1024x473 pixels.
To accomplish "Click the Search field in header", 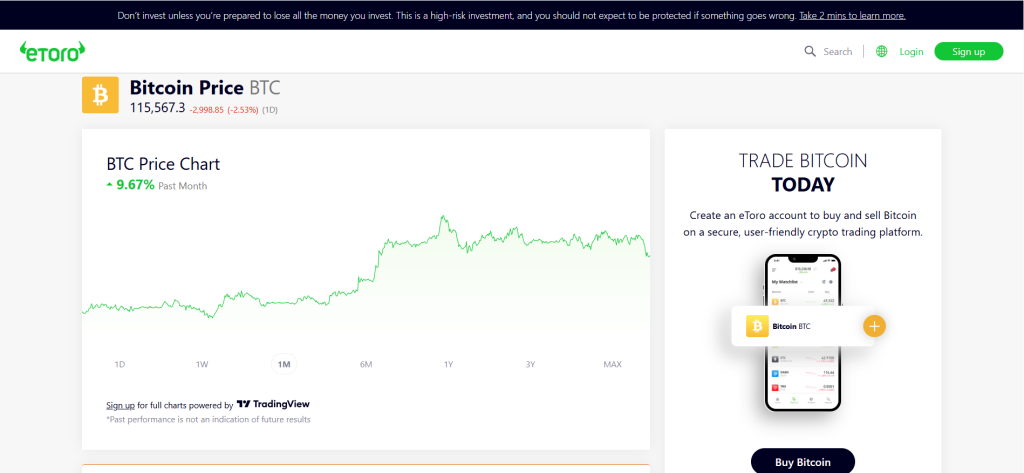I will [837, 51].
